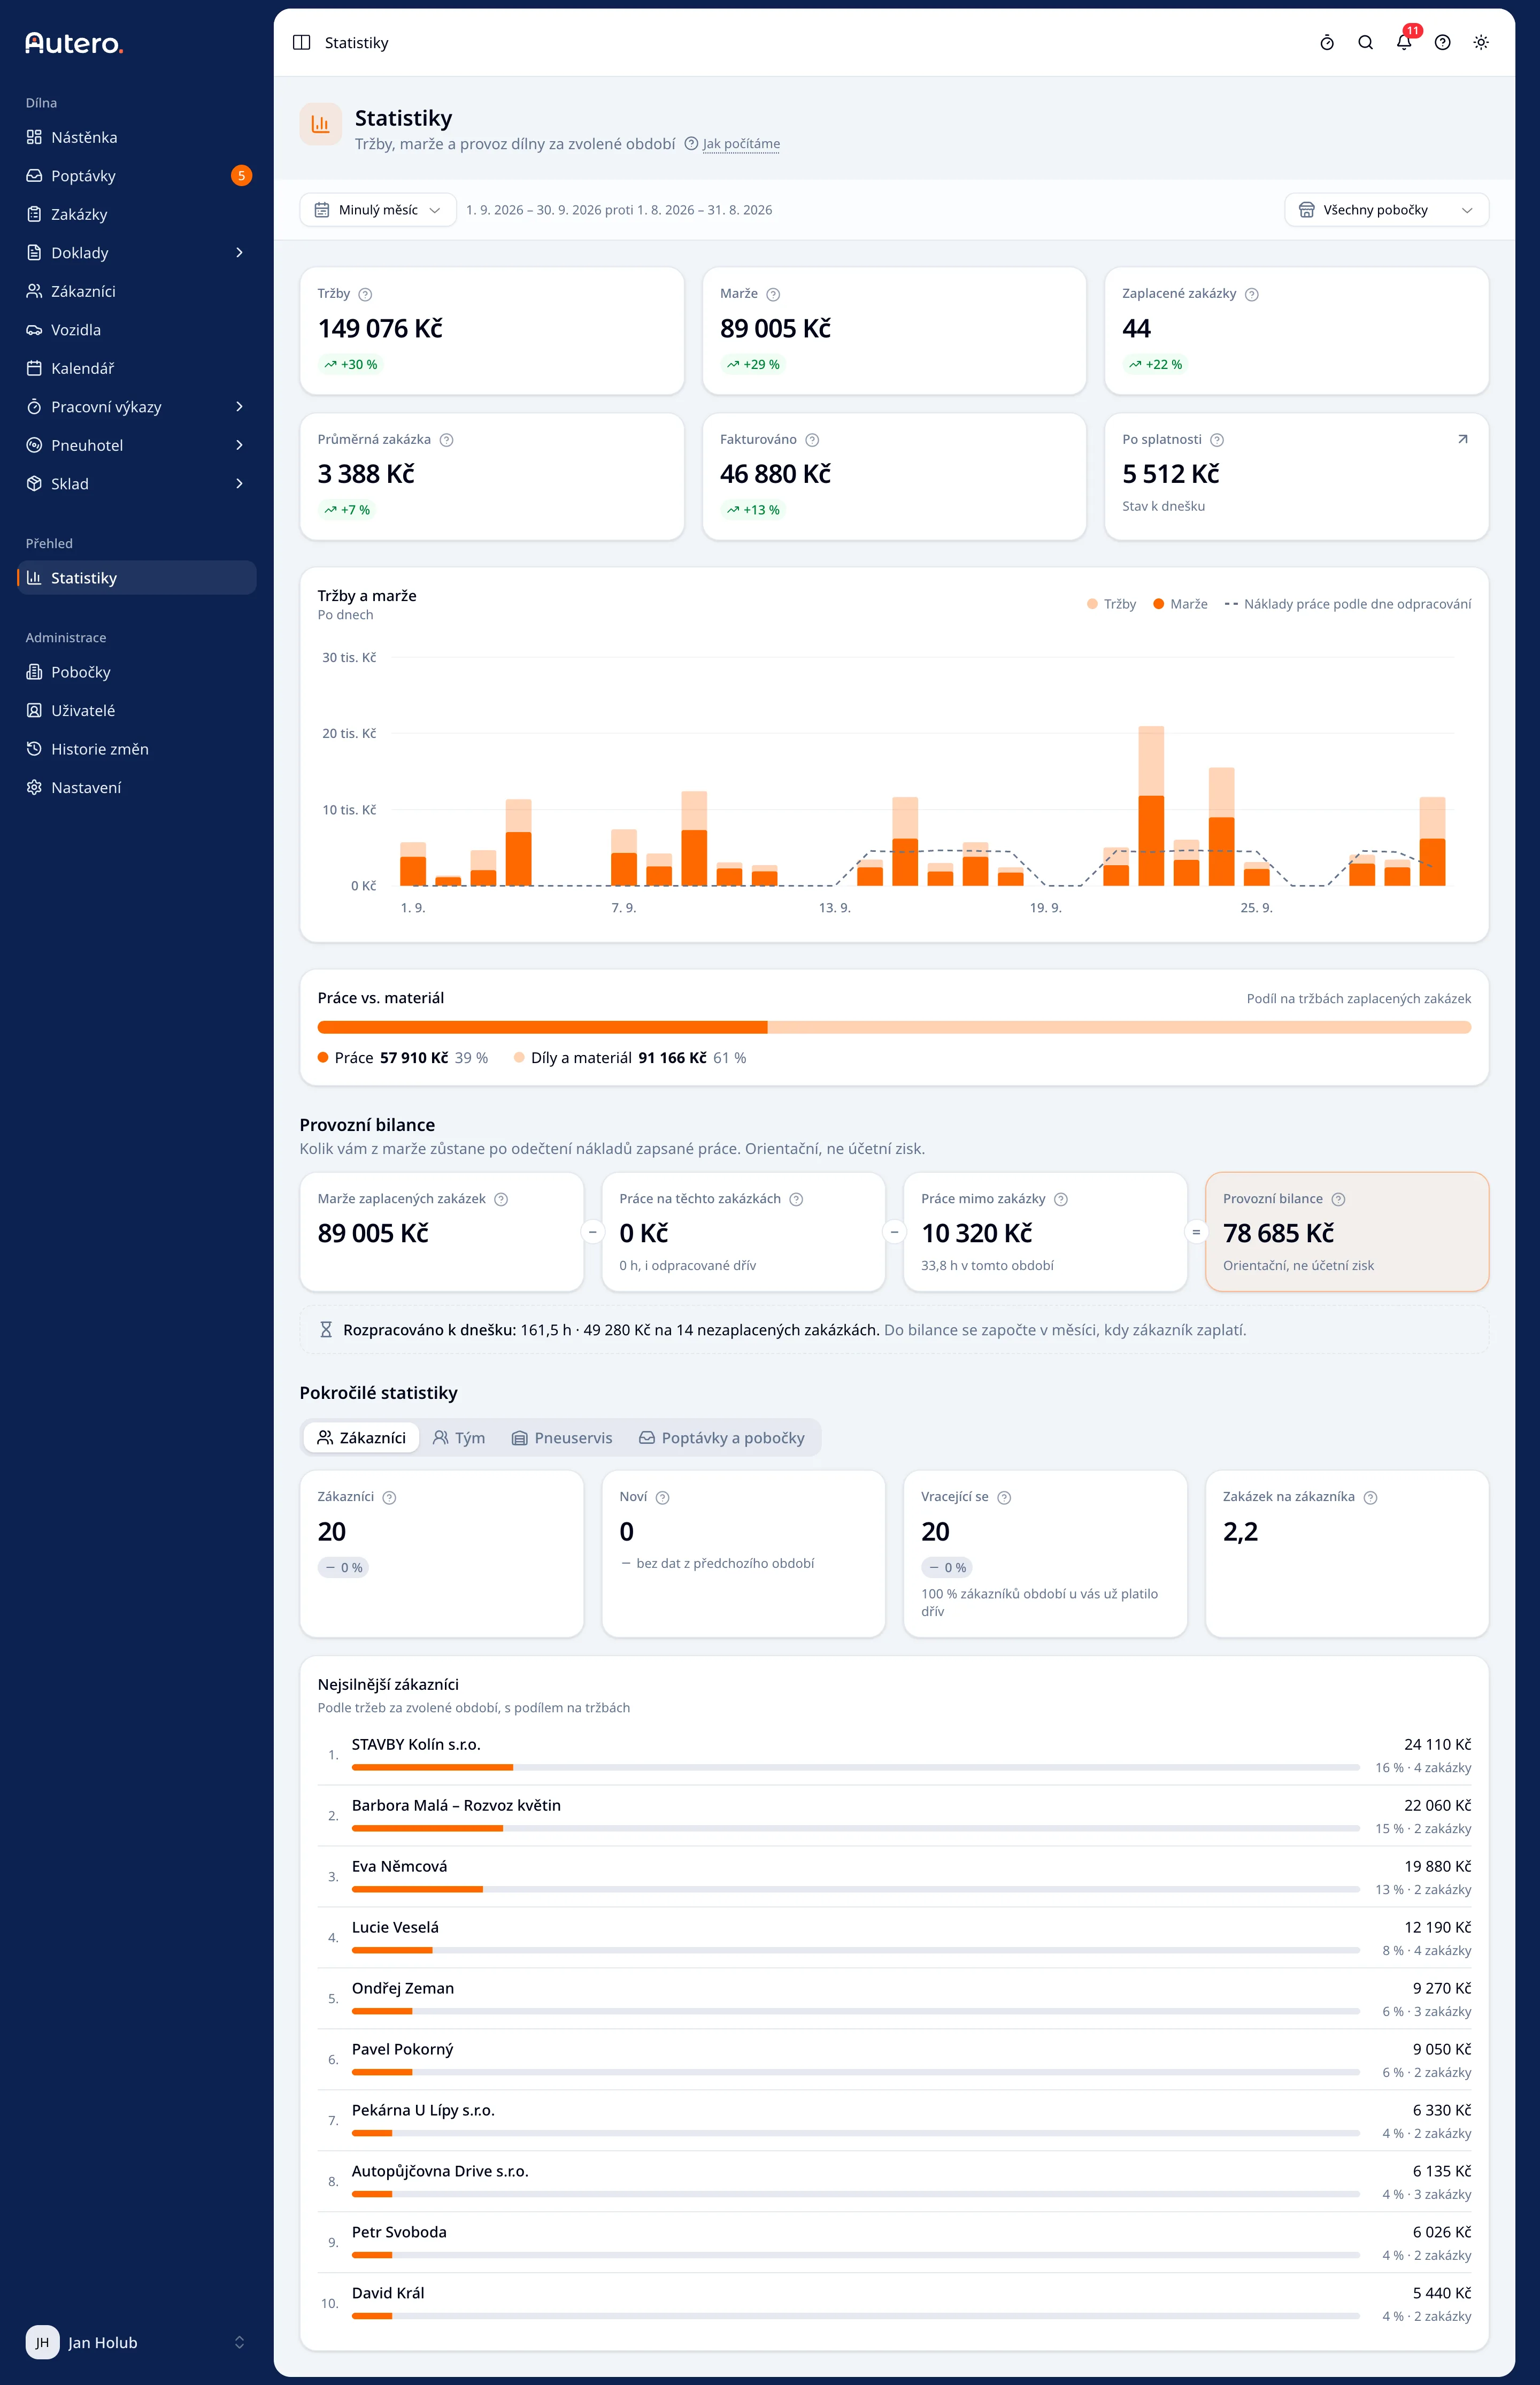Viewport: 1540px width, 2385px height.
Task: Click the tallest chart bar near 22. 9.
Action: [x=1151, y=806]
